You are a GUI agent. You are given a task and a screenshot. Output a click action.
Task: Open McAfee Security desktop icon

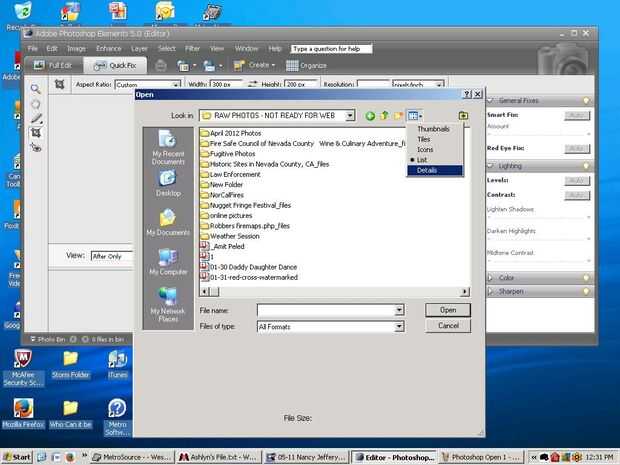23,368
